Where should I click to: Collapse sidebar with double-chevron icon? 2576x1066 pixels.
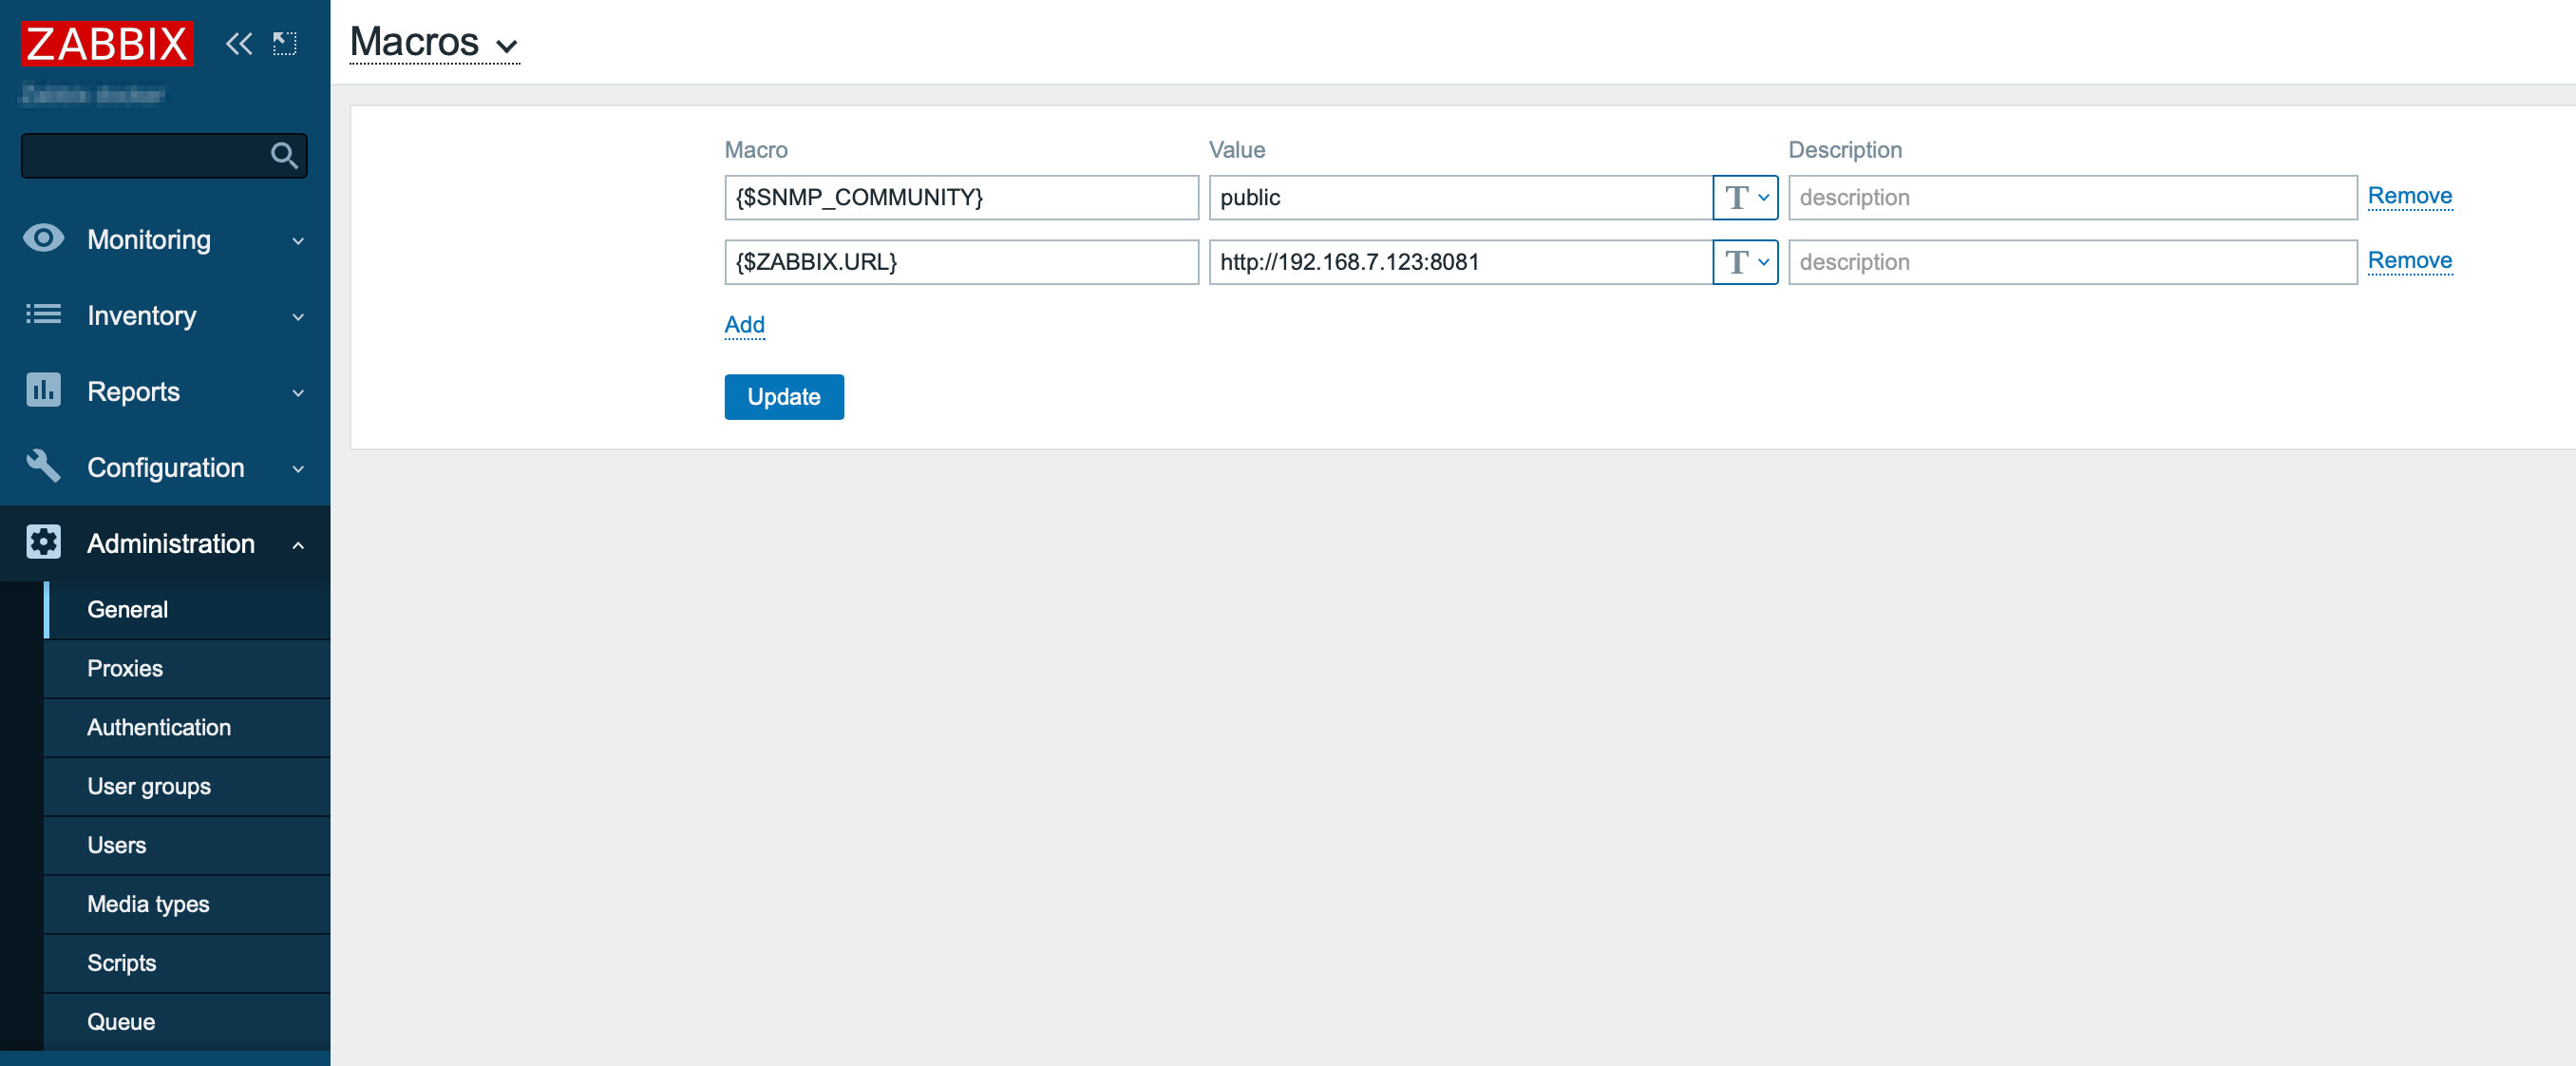pos(238,44)
